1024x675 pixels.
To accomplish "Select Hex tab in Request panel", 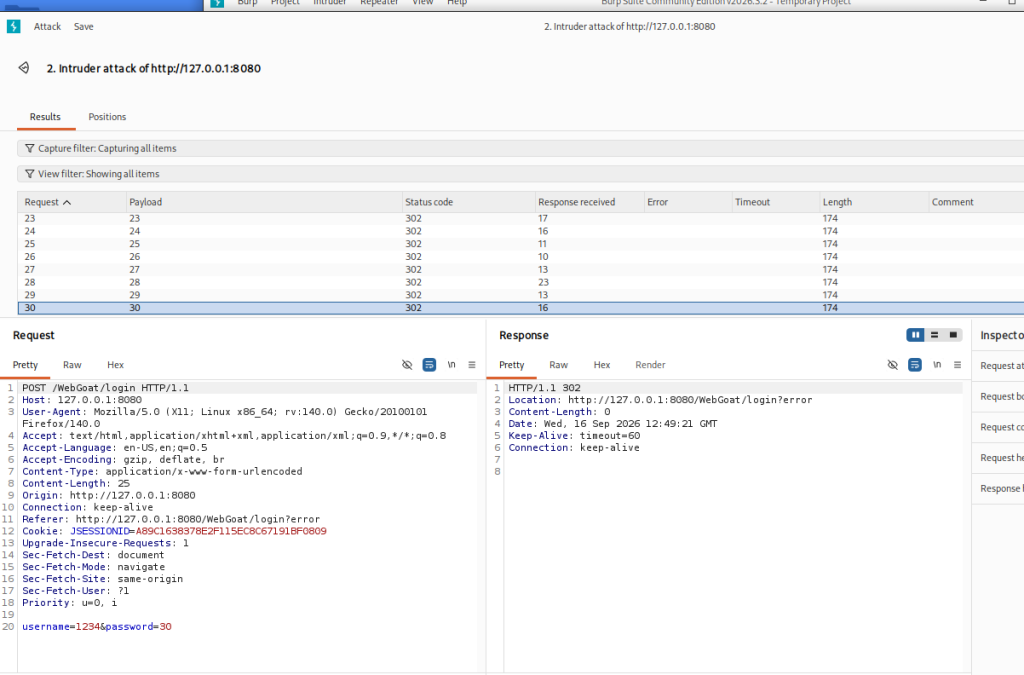I will [x=116, y=365].
